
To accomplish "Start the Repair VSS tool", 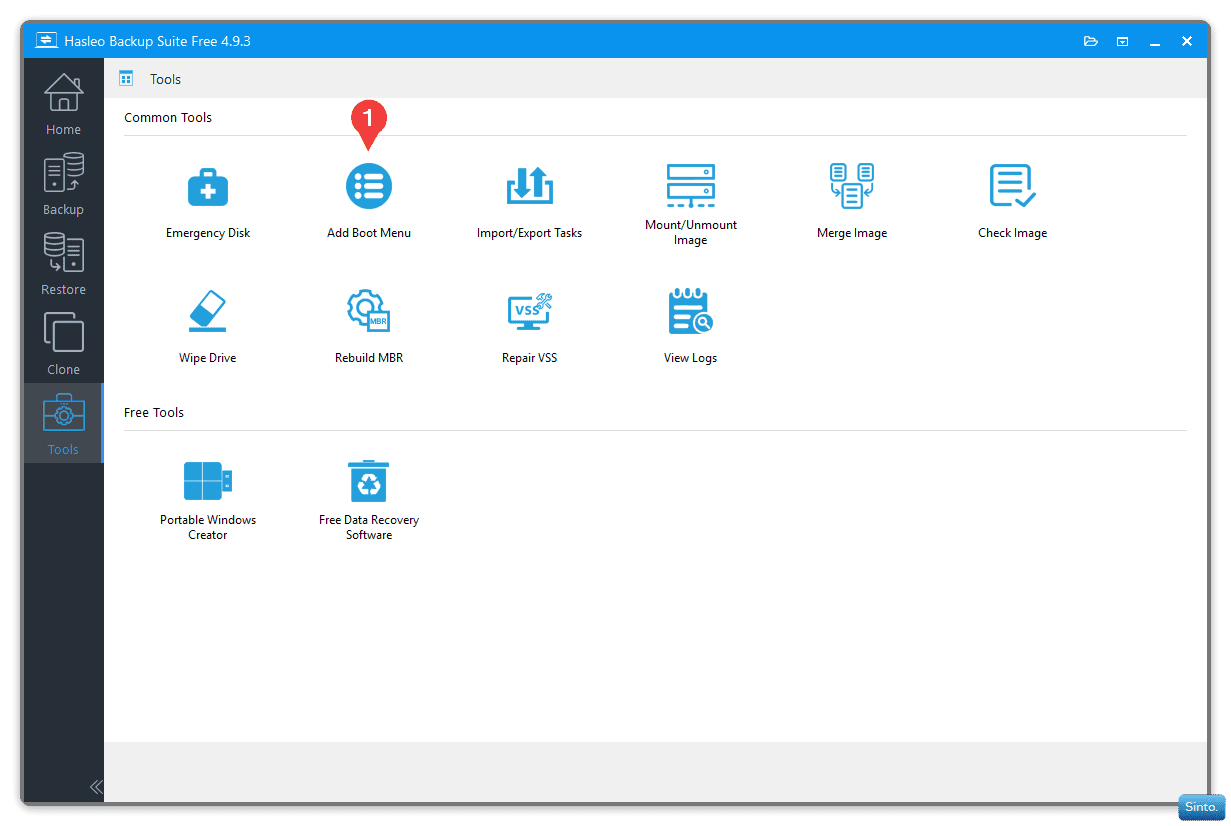I will pos(529,328).
